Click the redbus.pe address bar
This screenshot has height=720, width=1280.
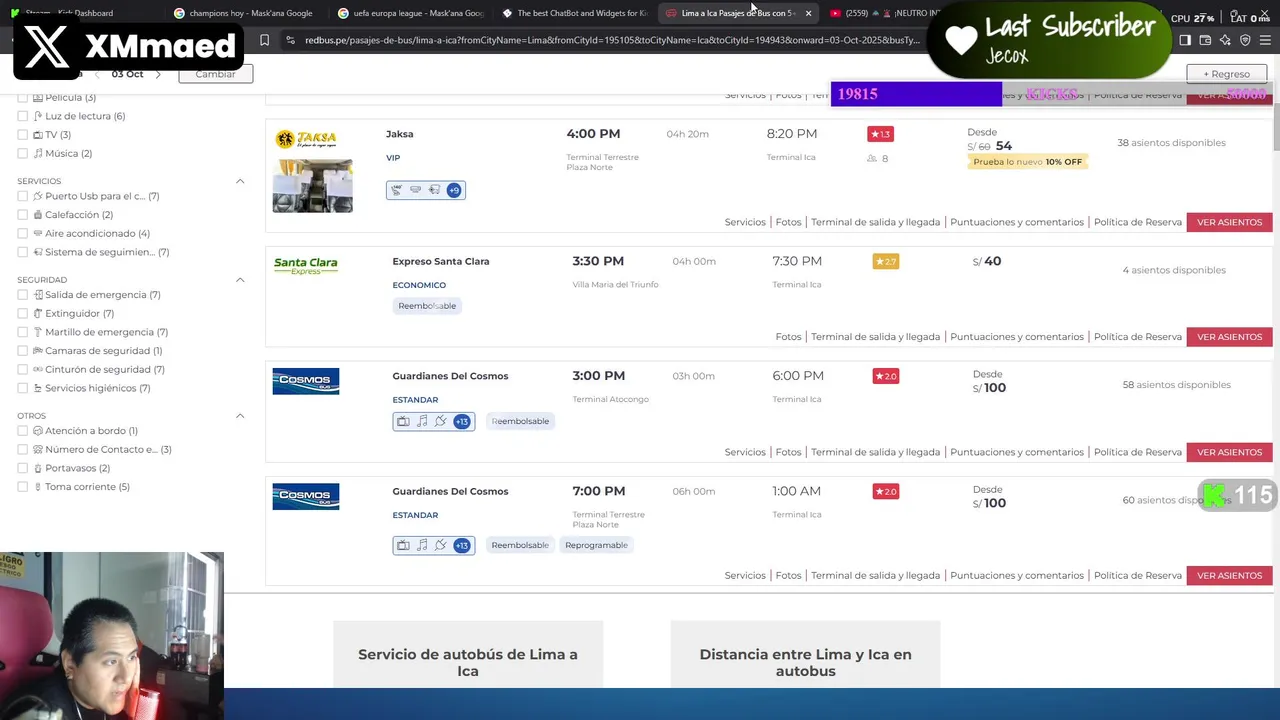coord(610,40)
